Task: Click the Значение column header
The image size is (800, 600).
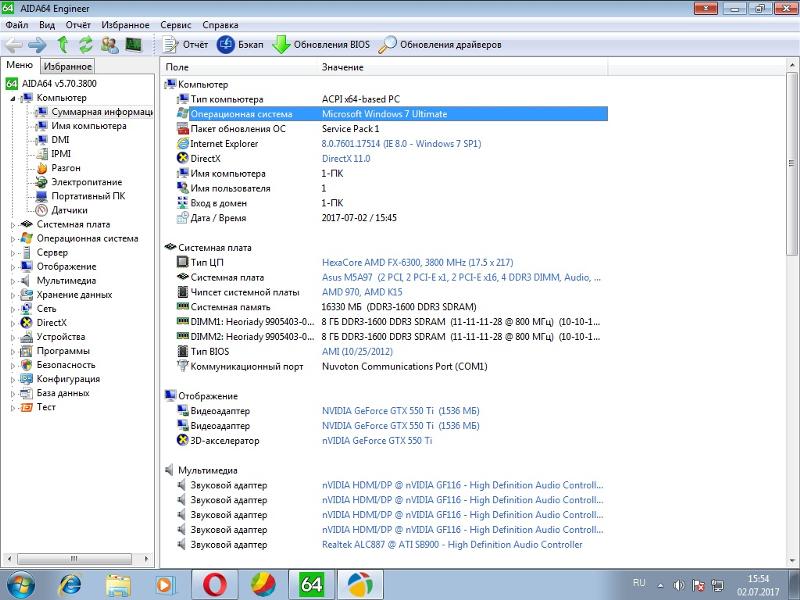Action: coord(343,67)
